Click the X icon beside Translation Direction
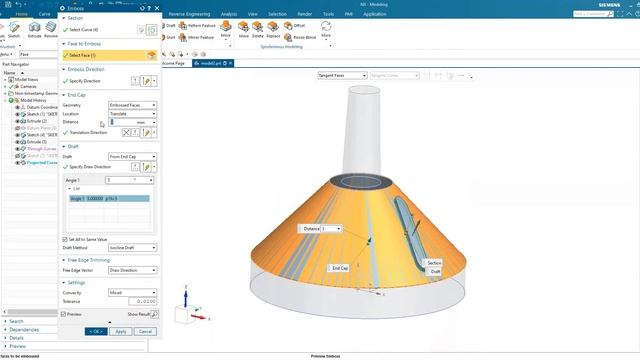Screen dimensions: 640x360 coord(126,132)
